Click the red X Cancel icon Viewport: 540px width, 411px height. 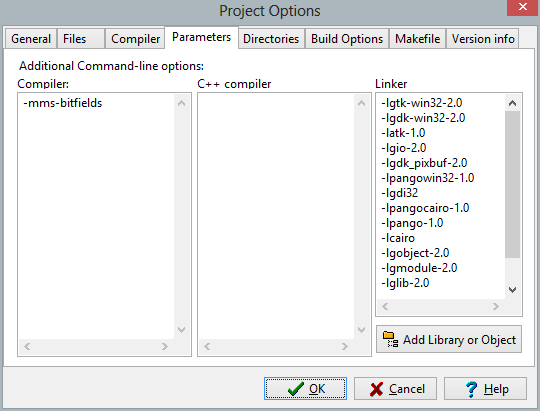[x=376, y=389]
